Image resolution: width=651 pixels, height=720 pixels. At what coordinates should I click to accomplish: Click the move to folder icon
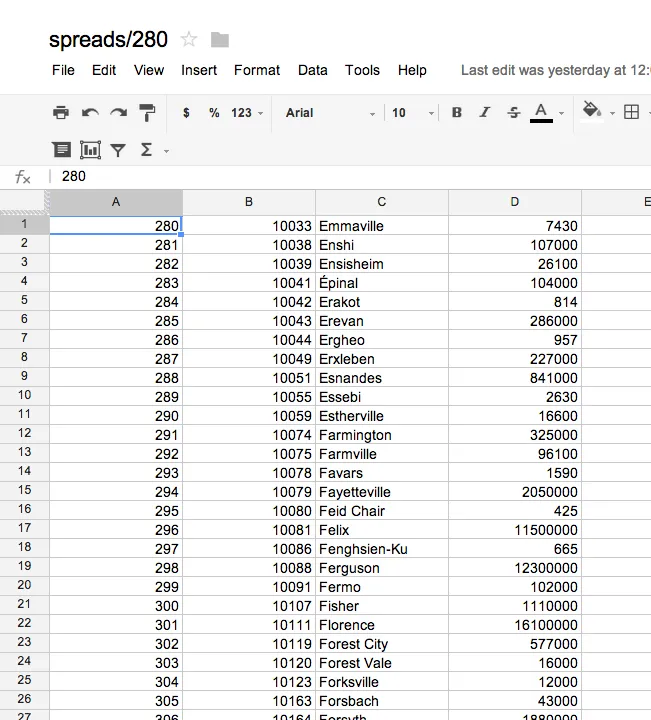[220, 40]
